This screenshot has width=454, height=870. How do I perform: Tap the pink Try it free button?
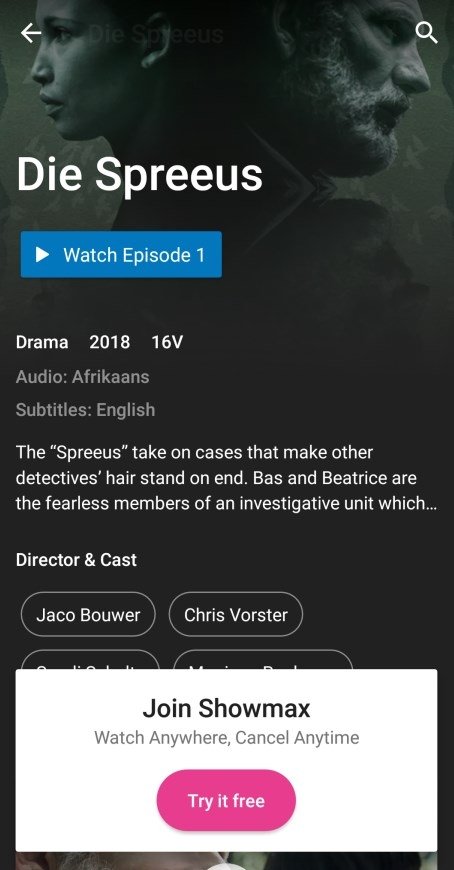click(226, 801)
